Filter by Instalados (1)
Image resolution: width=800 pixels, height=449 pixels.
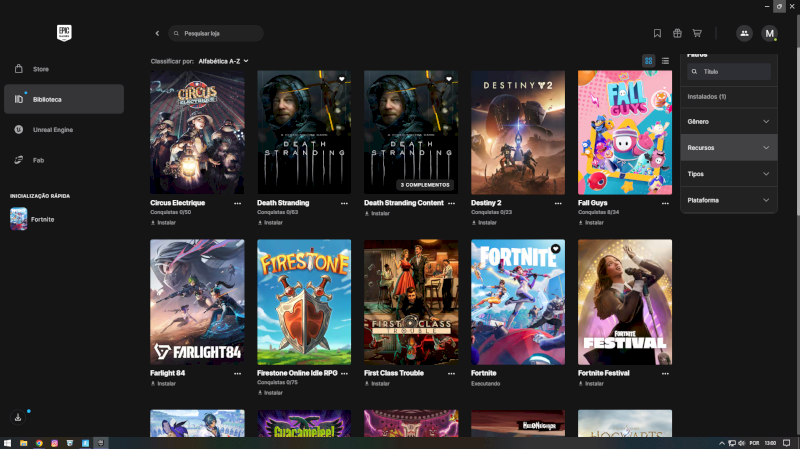(x=707, y=96)
